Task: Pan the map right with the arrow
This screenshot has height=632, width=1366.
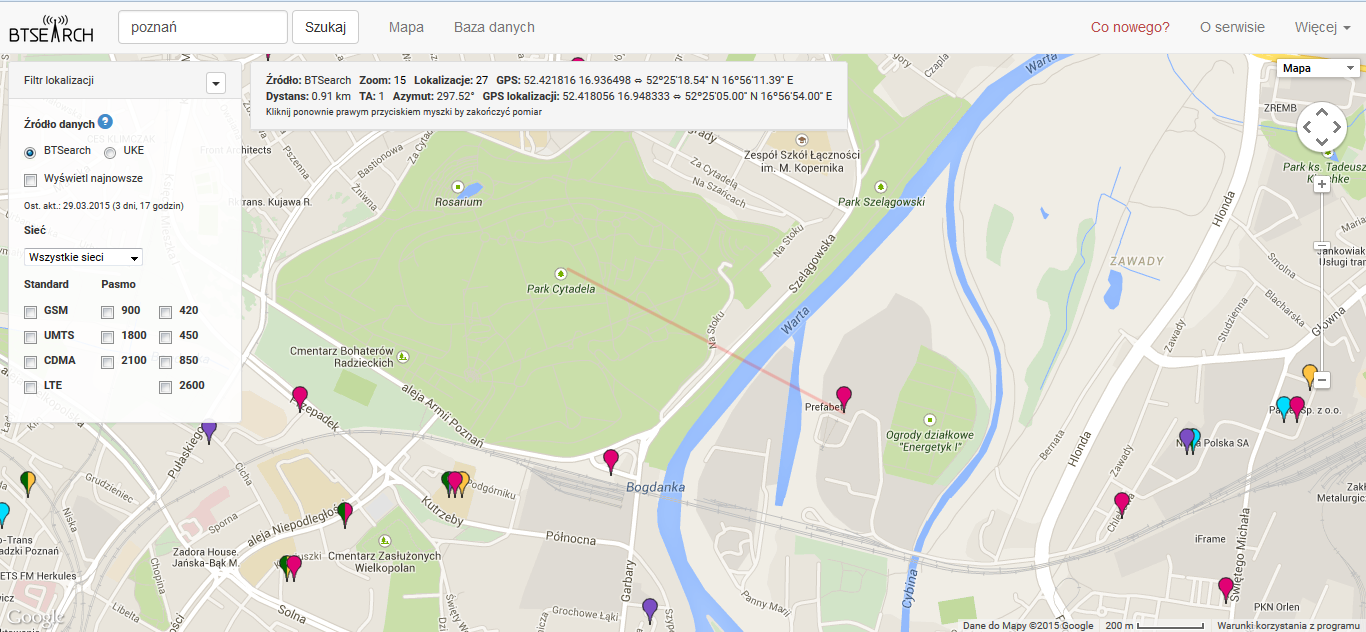Action: click(x=1337, y=127)
